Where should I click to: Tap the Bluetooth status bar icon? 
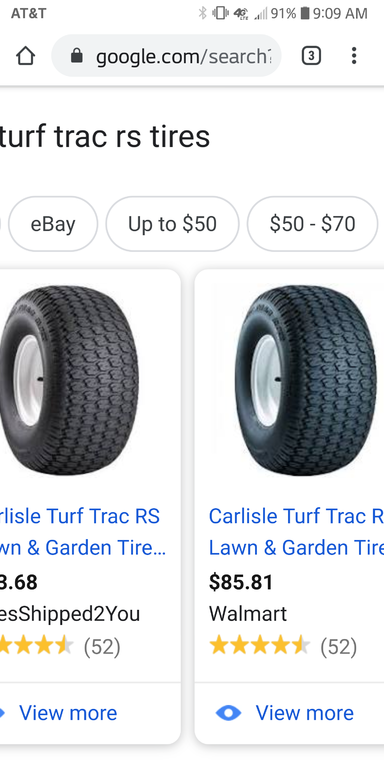click(x=202, y=13)
